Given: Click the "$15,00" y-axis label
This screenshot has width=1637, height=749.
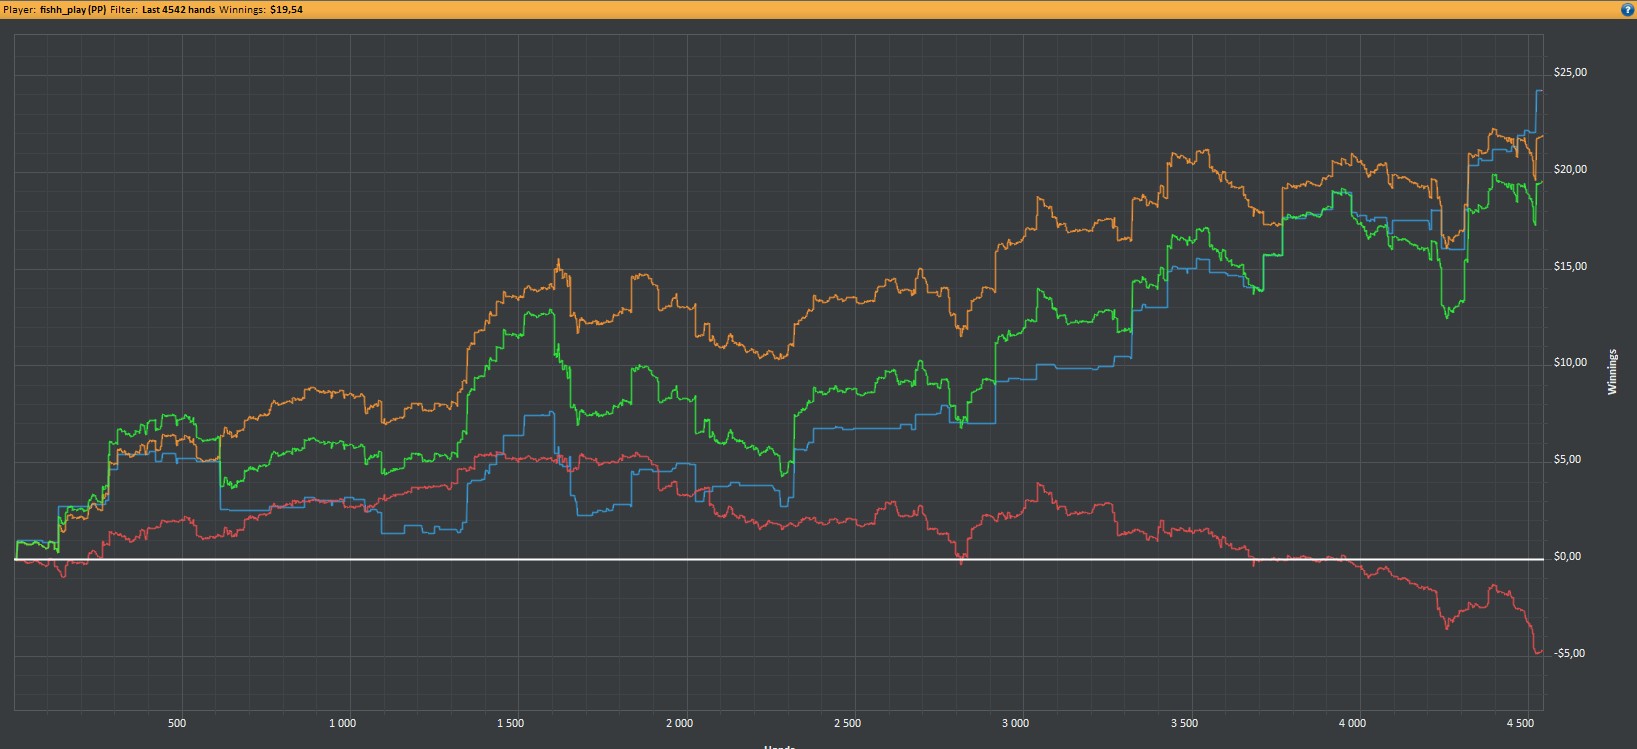Looking at the screenshot, I should point(1570,267).
